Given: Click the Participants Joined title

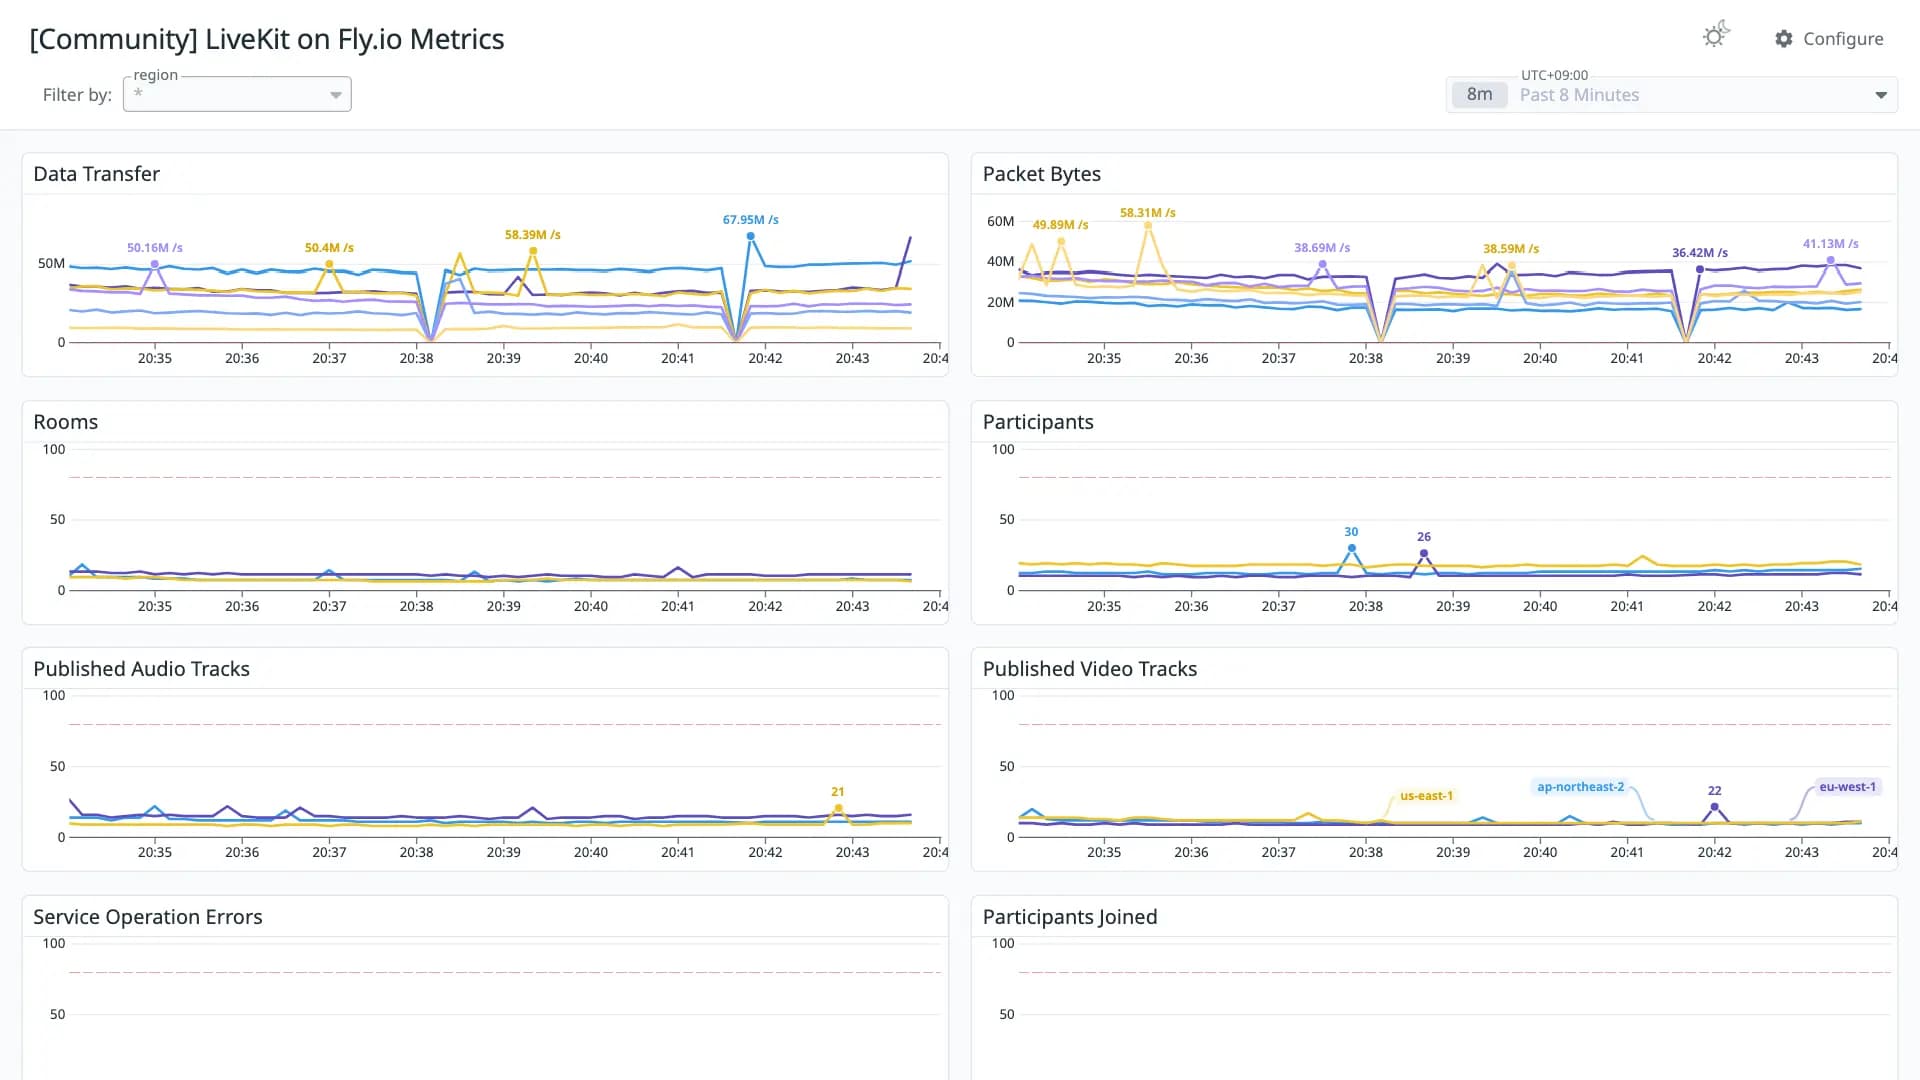Looking at the screenshot, I should [x=1069, y=917].
